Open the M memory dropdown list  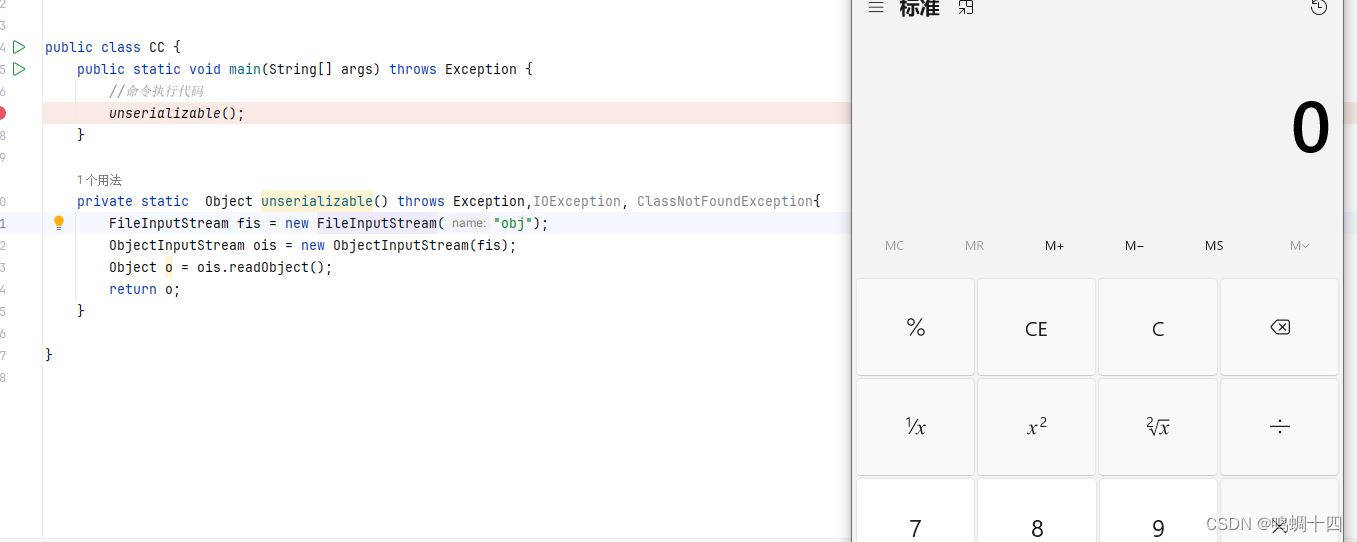click(x=1299, y=246)
